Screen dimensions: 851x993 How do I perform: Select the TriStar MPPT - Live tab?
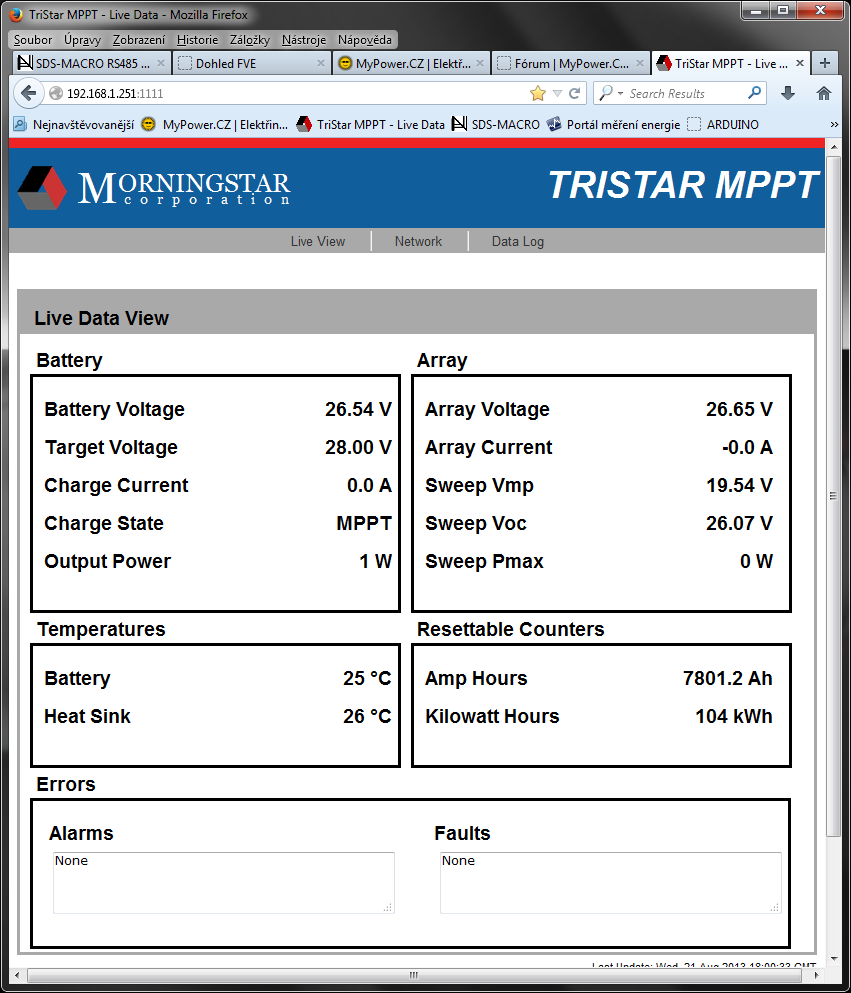coord(730,63)
